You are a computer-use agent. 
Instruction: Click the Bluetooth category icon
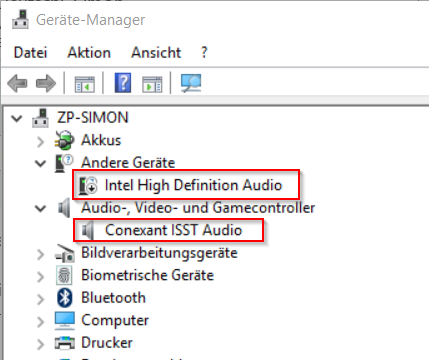point(64,298)
